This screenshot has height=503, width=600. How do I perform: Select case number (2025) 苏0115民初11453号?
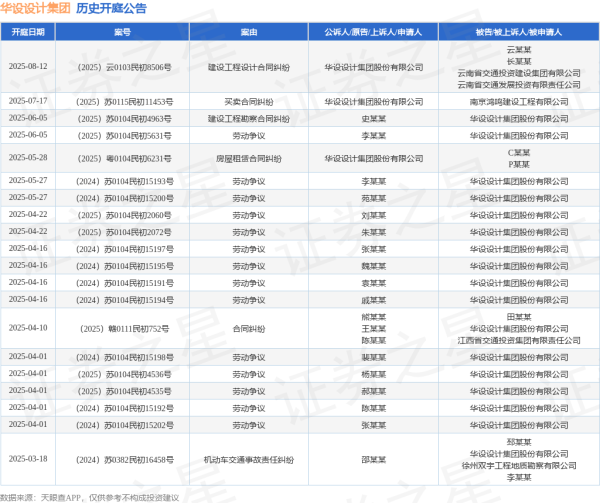124,102
